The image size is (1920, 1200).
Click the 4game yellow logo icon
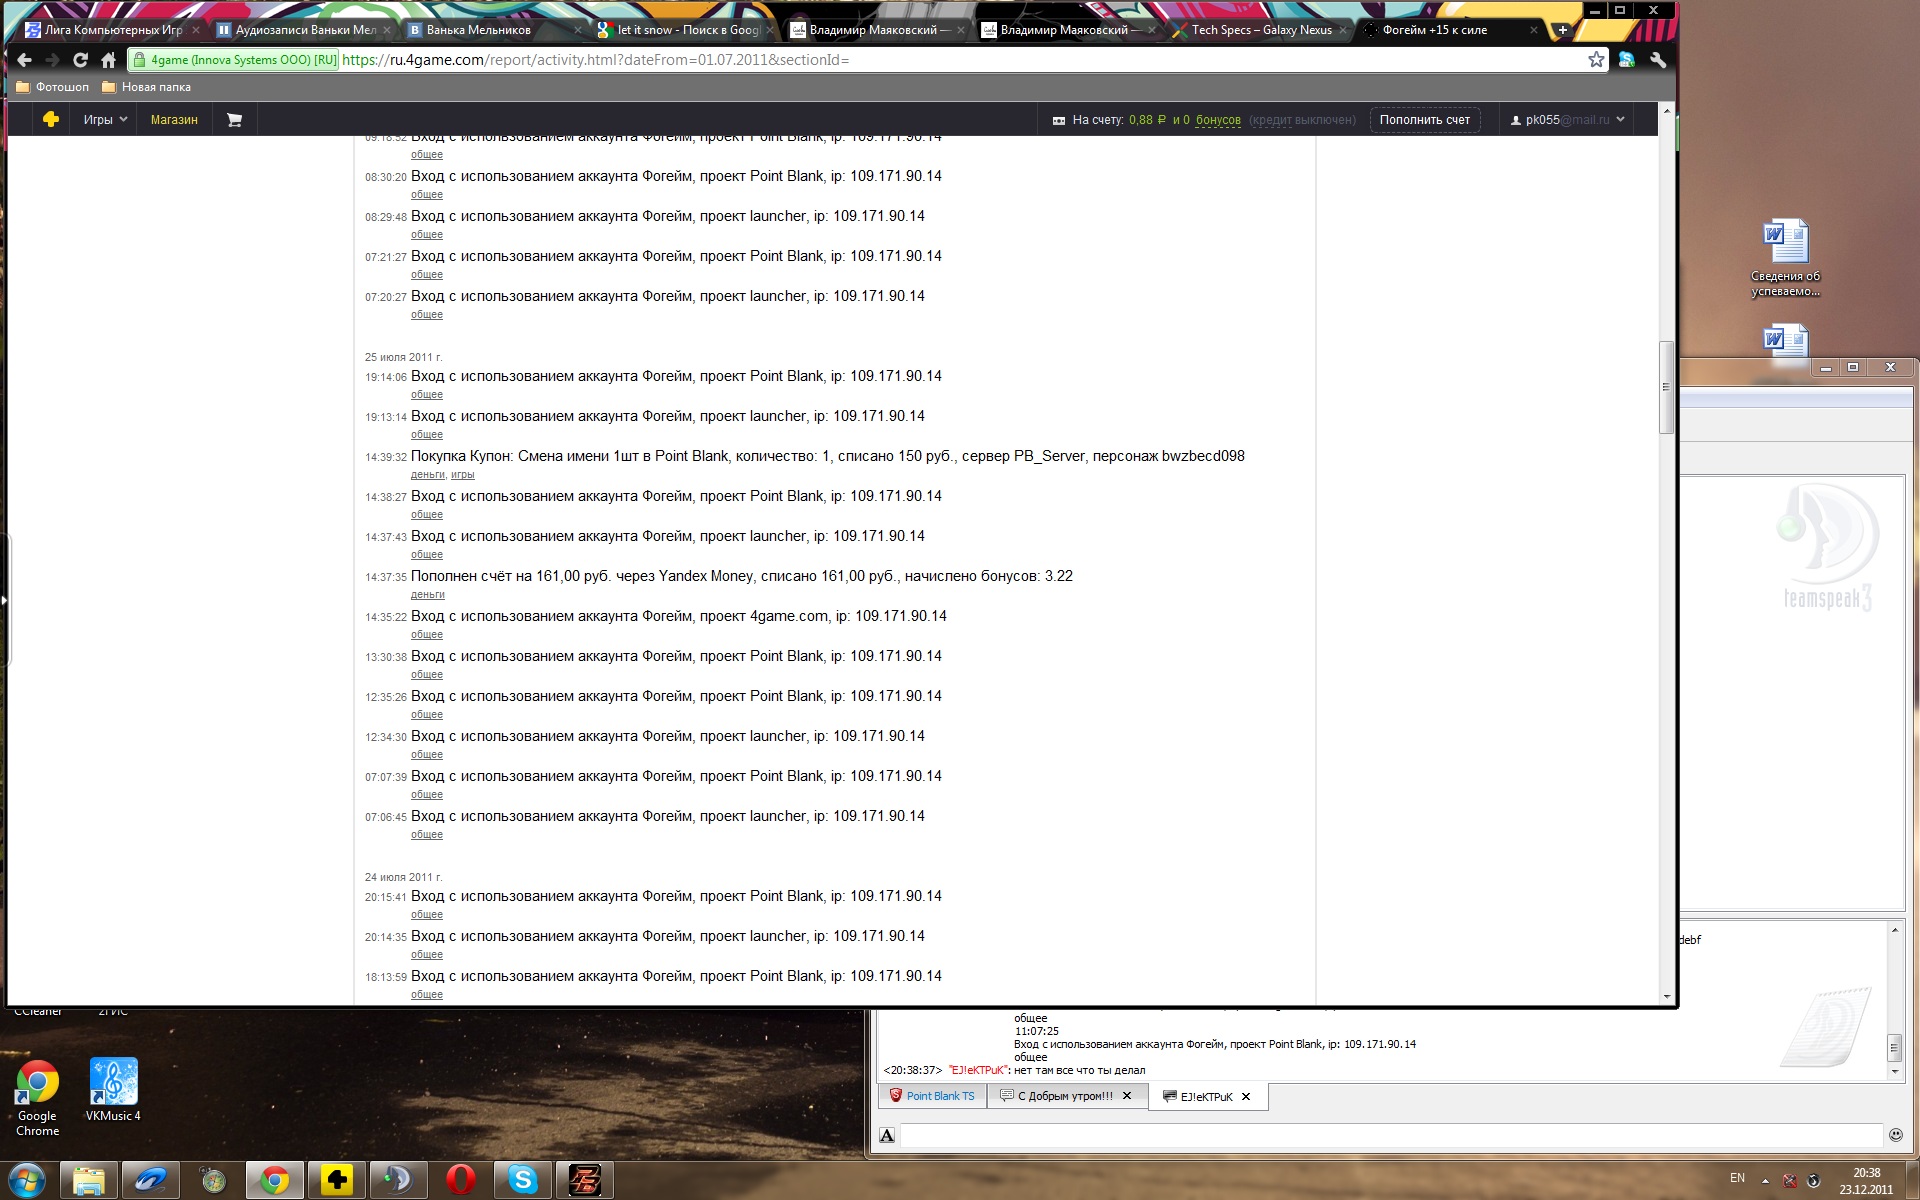[x=51, y=119]
